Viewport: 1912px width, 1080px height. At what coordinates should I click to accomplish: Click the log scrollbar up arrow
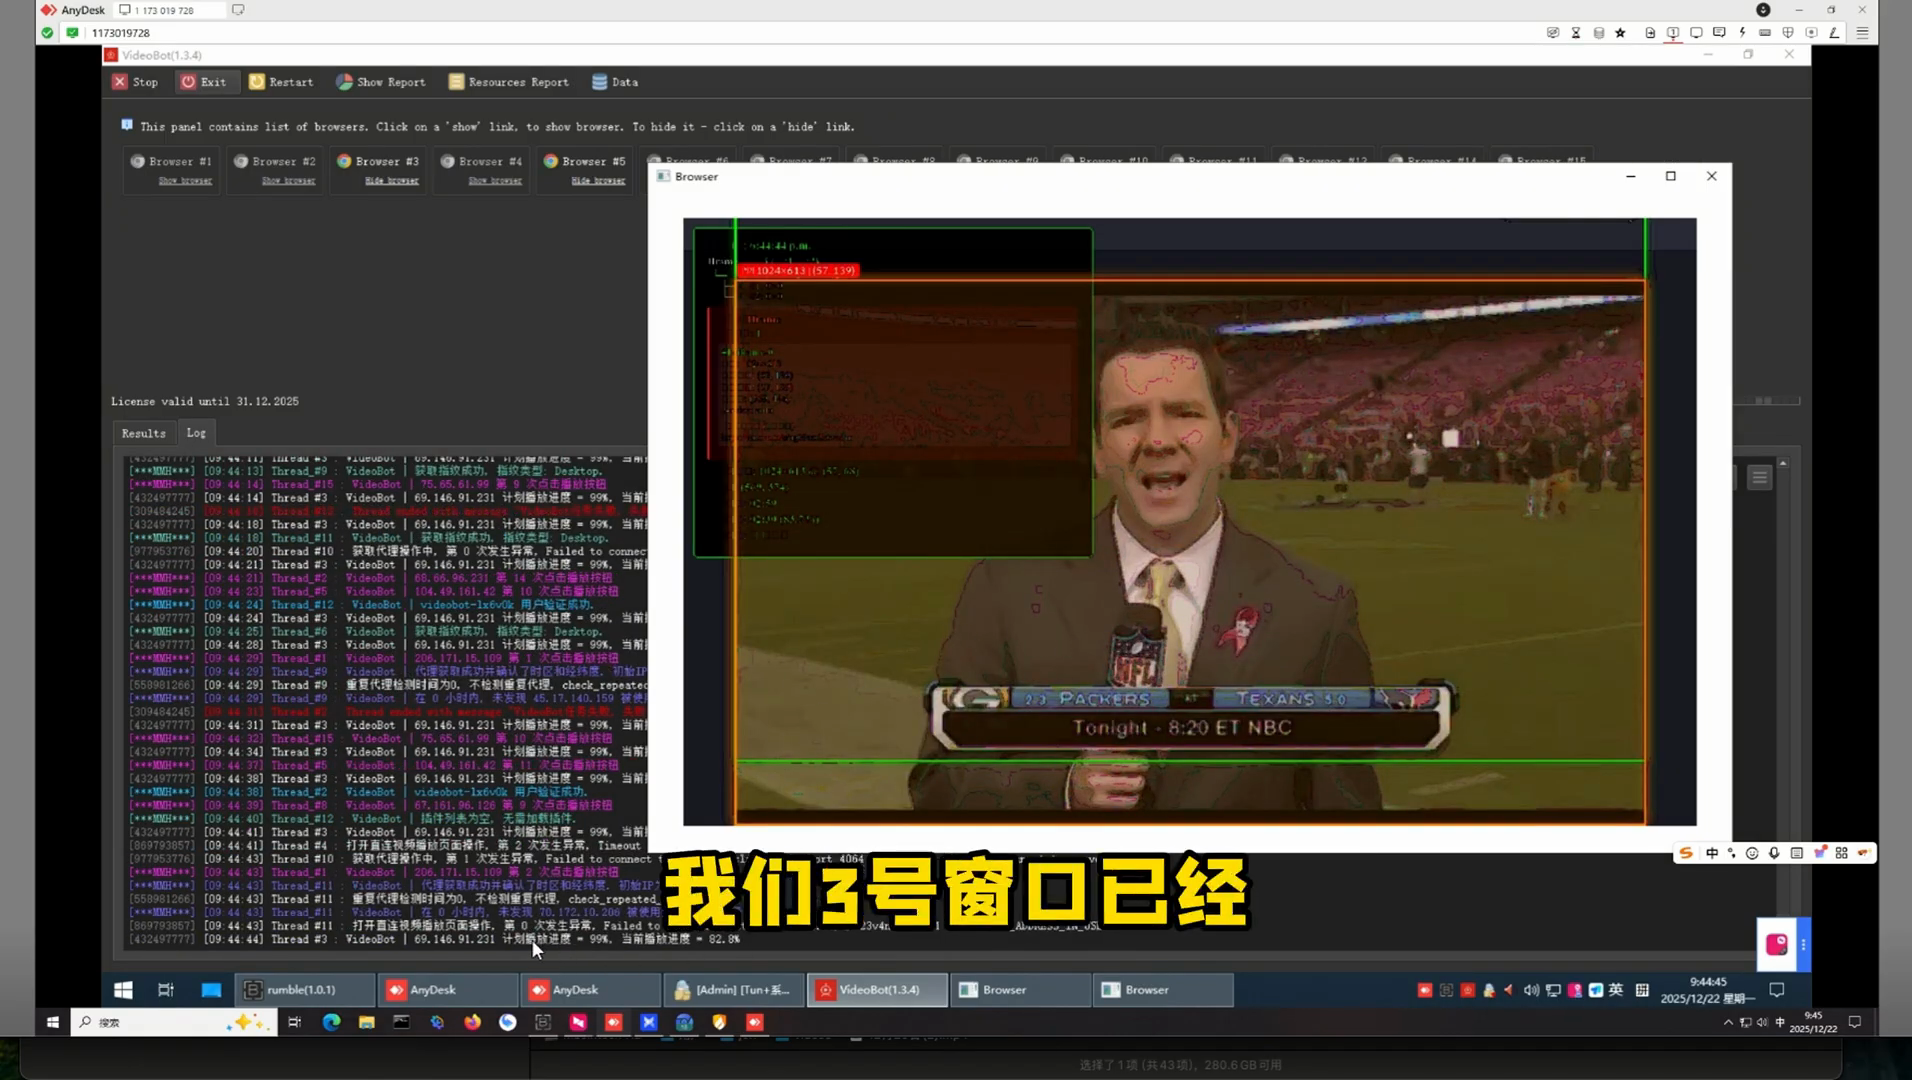(x=1783, y=464)
